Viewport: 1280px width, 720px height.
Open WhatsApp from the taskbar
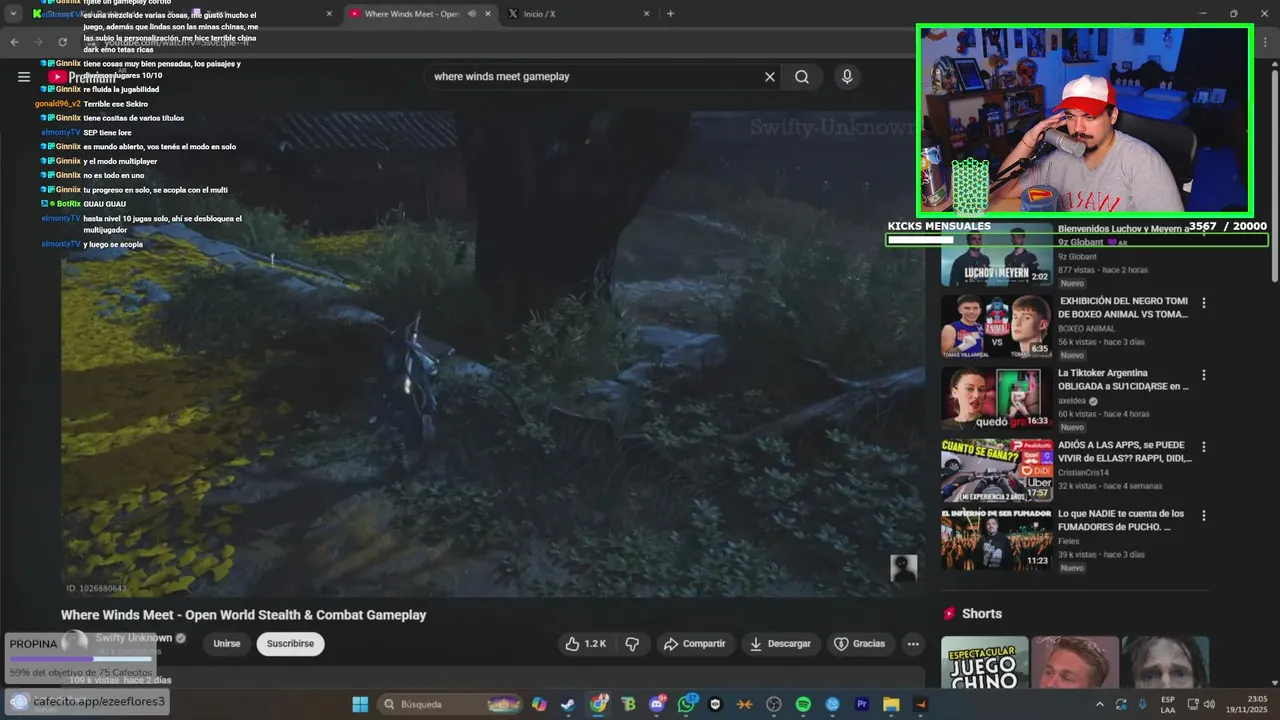pos(686,704)
